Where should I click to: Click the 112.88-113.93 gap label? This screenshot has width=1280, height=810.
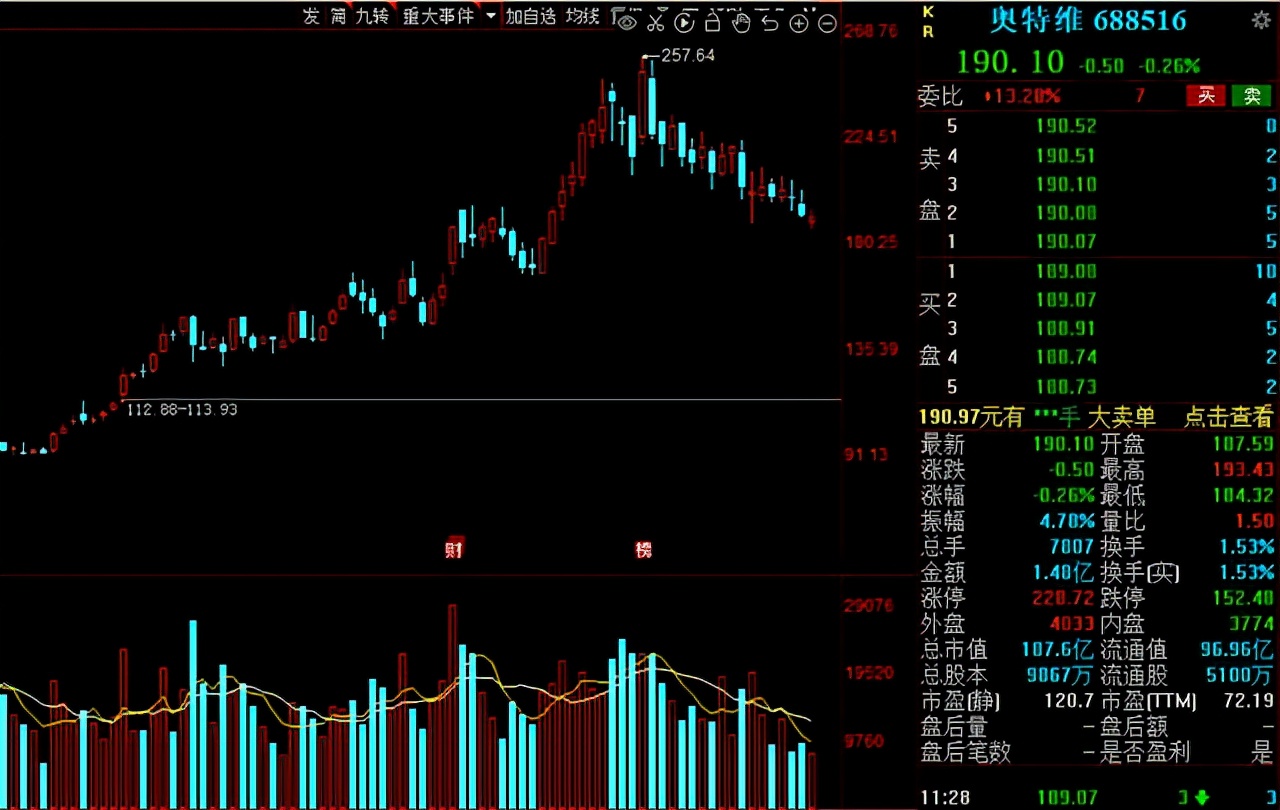tap(181, 409)
